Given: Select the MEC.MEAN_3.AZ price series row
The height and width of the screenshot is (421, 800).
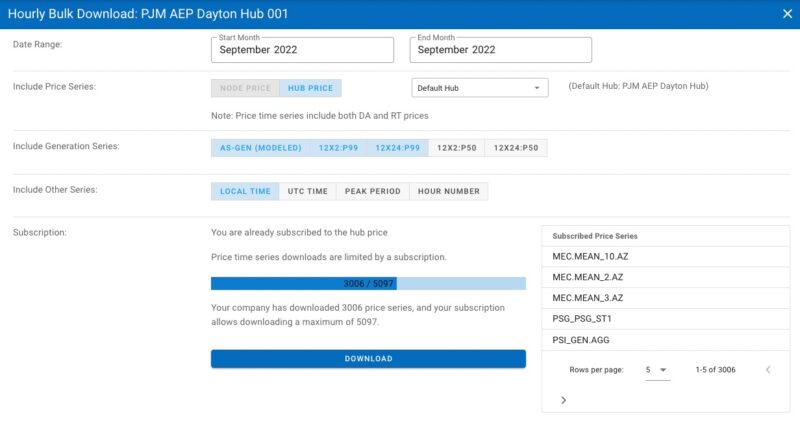Looking at the screenshot, I should coord(665,298).
